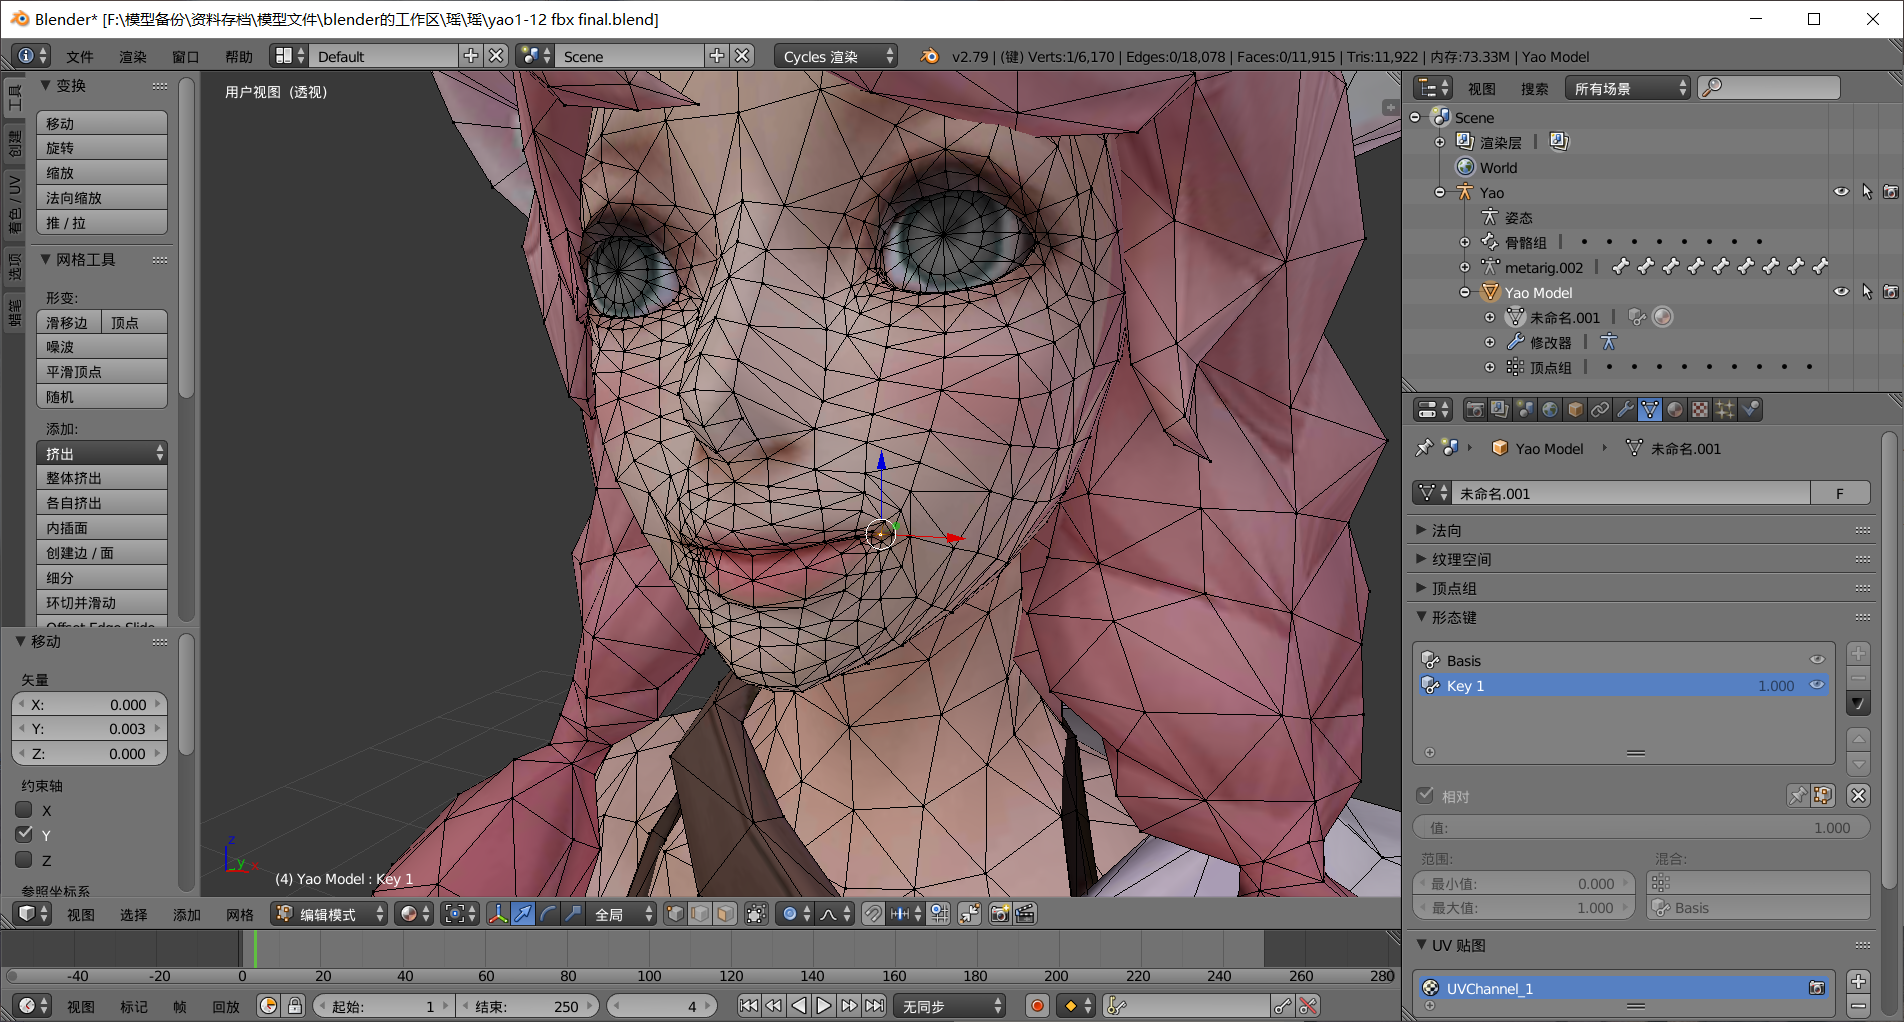1904x1022 pixels.
Task: Jump to the end frame button
Action: 874,1006
